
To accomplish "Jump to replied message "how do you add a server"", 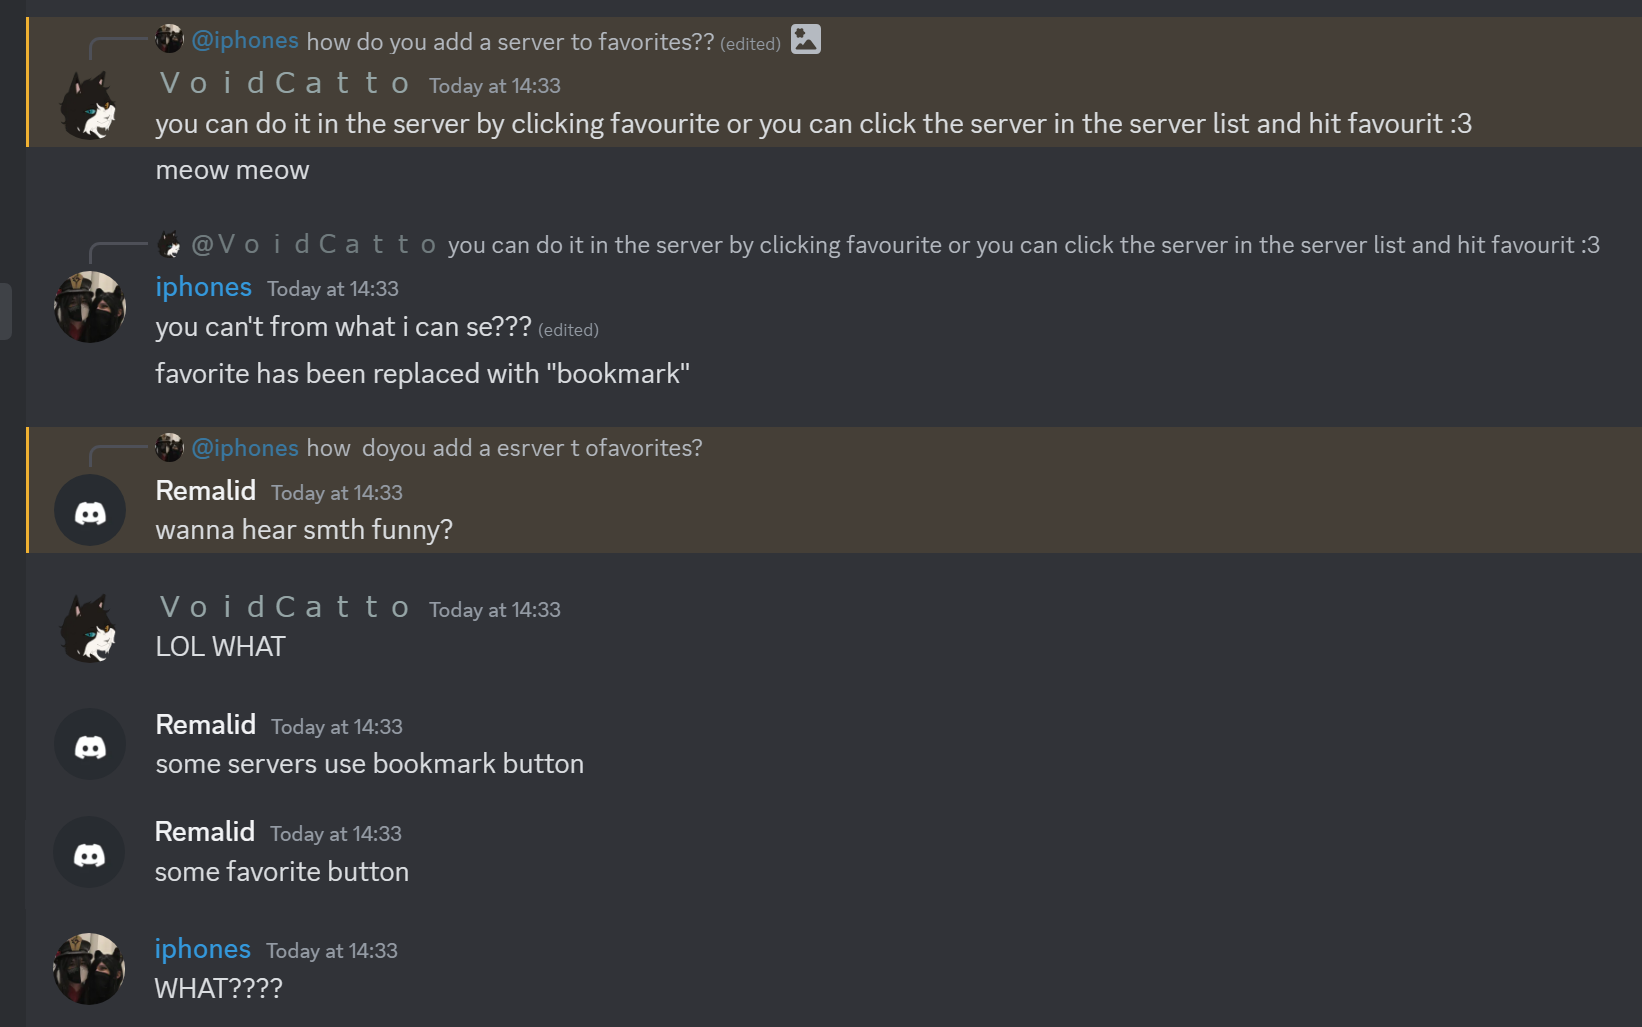I will click(x=510, y=42).
